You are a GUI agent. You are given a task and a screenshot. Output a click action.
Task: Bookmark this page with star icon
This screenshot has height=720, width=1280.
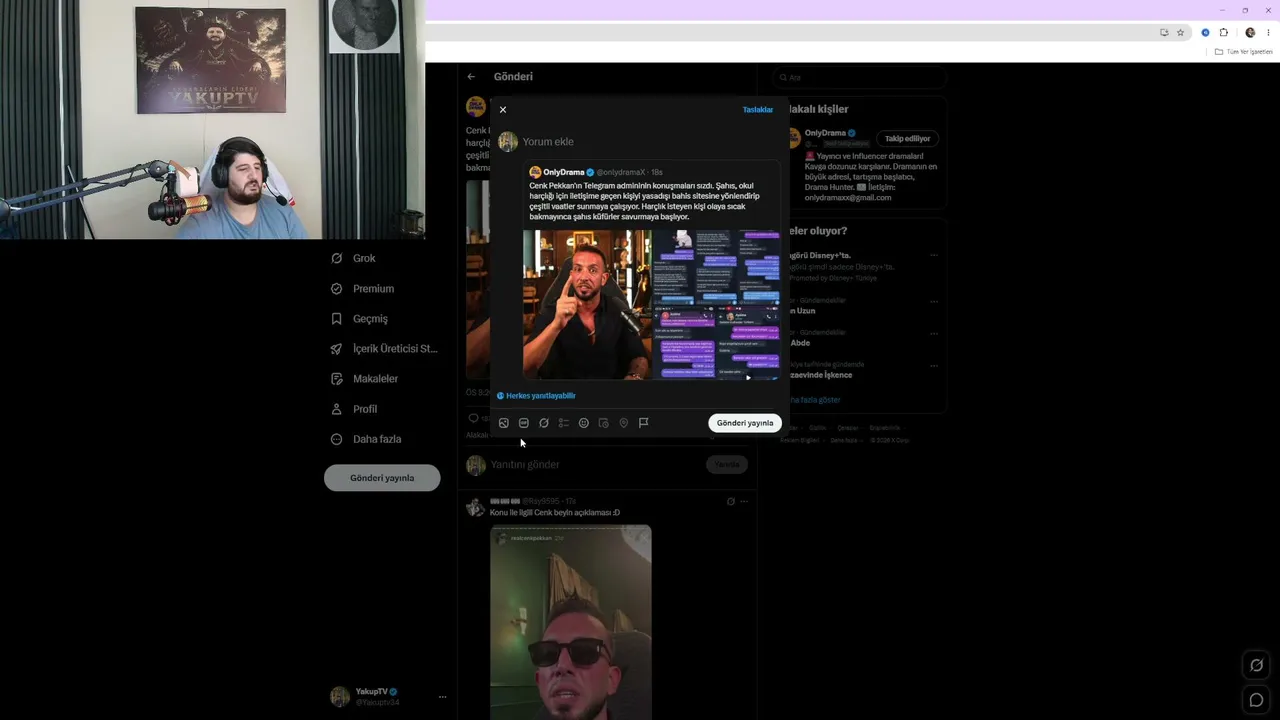tap(1180, 33)
